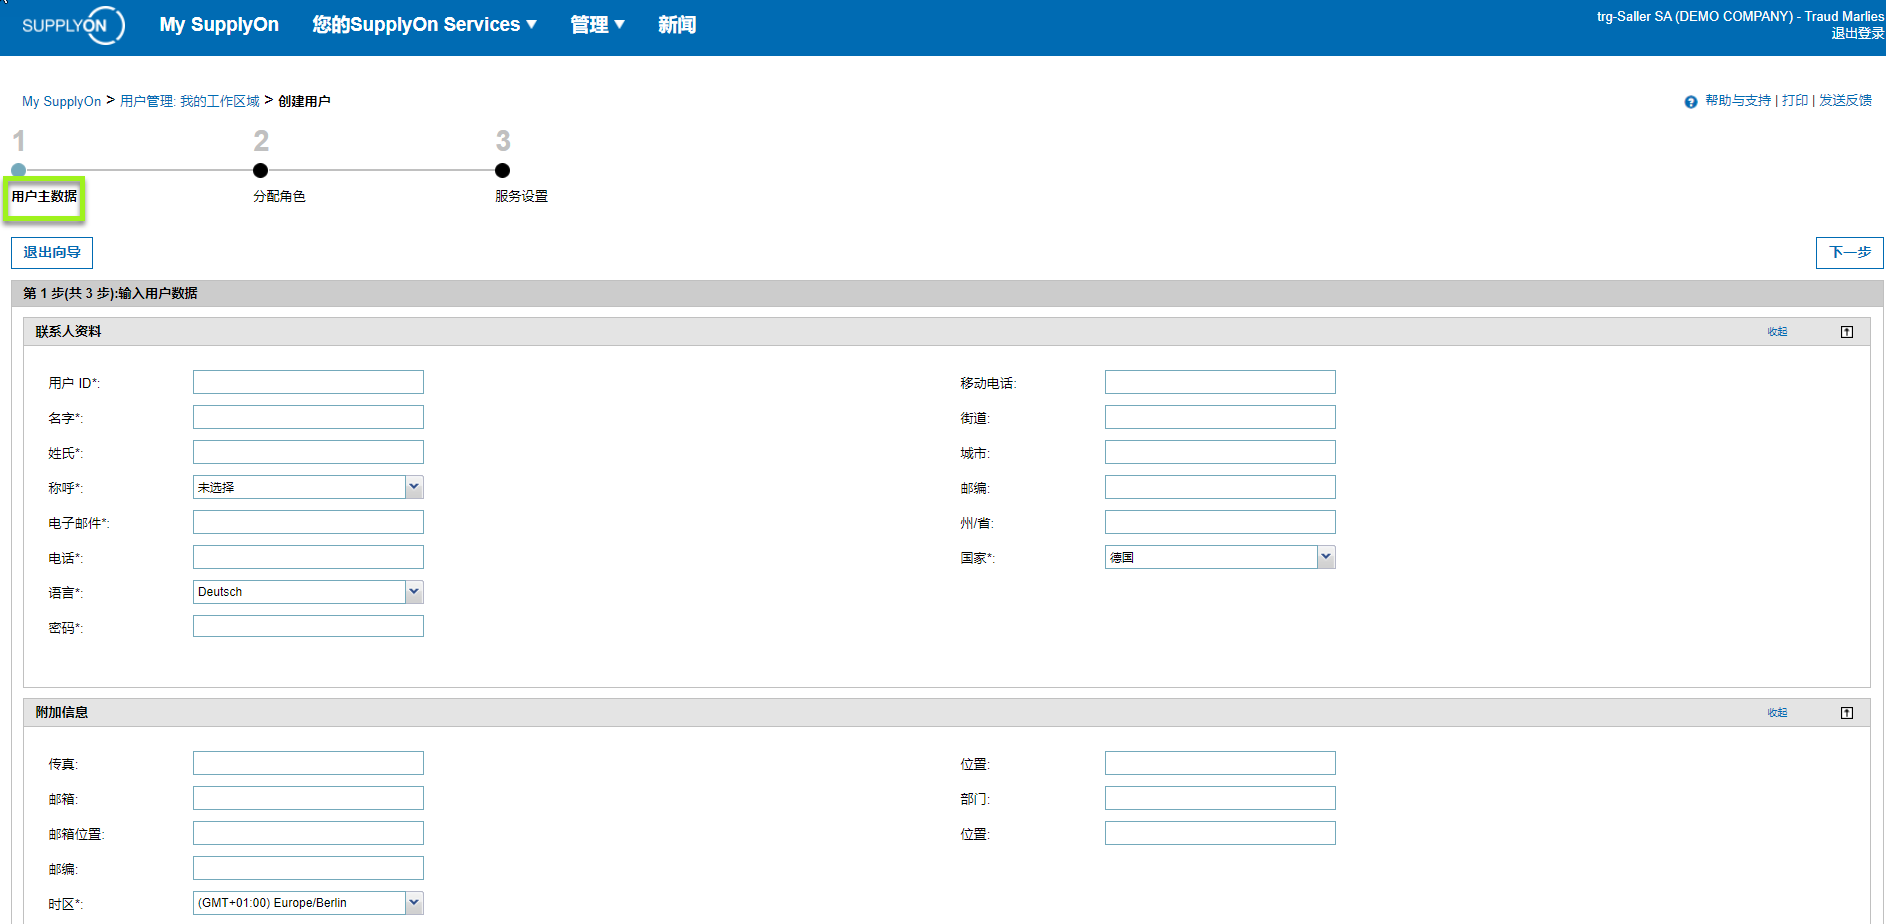This screenshot has height=924, width=1886.
Task: Collapse 联系人资料 panel via arrow icon
Action: tap(1847, 332)
